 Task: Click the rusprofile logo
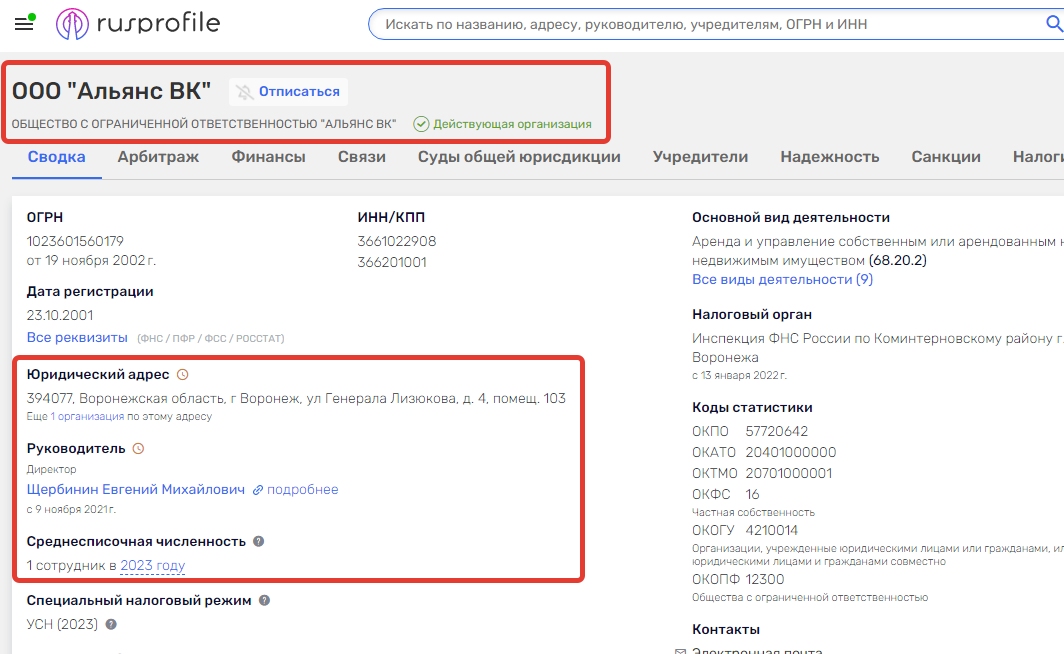(138, 24)
